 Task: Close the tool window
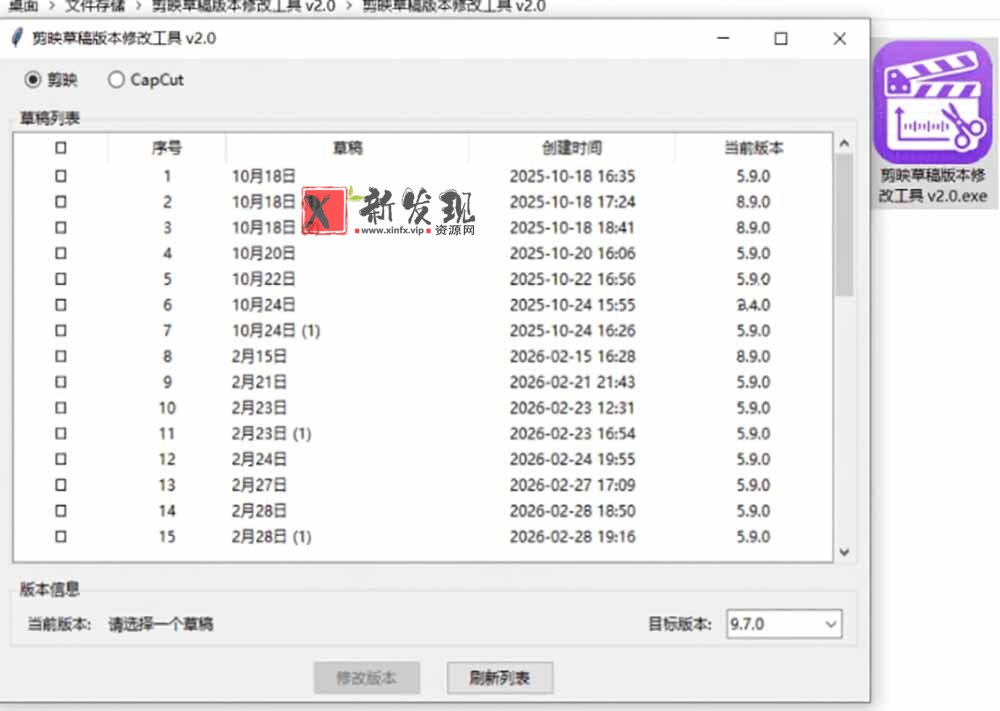click(839, 38)
